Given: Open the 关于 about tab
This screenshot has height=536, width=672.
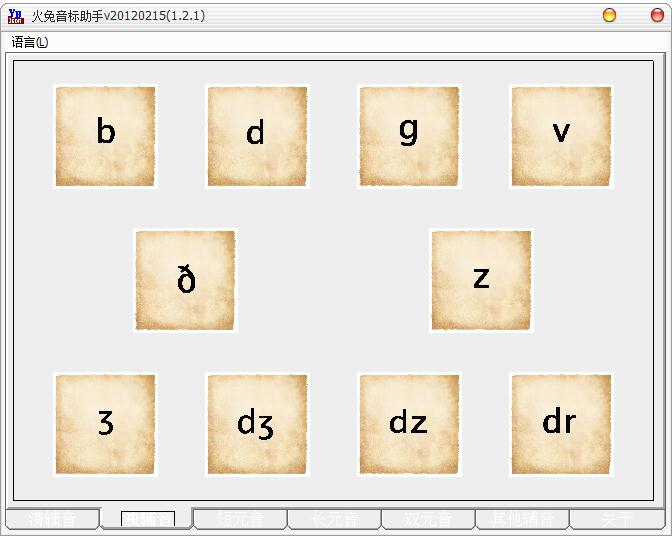Looking at the screenshot, I should pyautogui.click(x=617, y=519).
